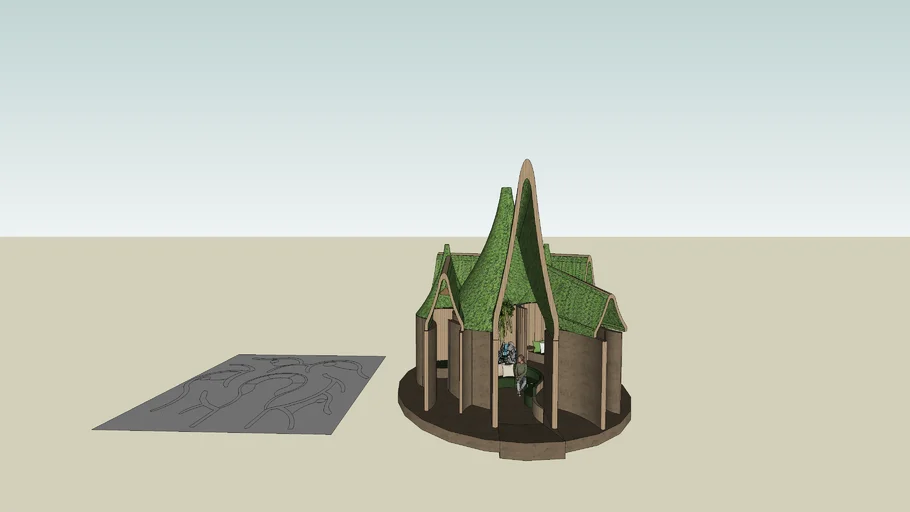Click the far-right corner of gray sheet
The height and width of the screenshot is (512, 910).
(x=383, y=357)
